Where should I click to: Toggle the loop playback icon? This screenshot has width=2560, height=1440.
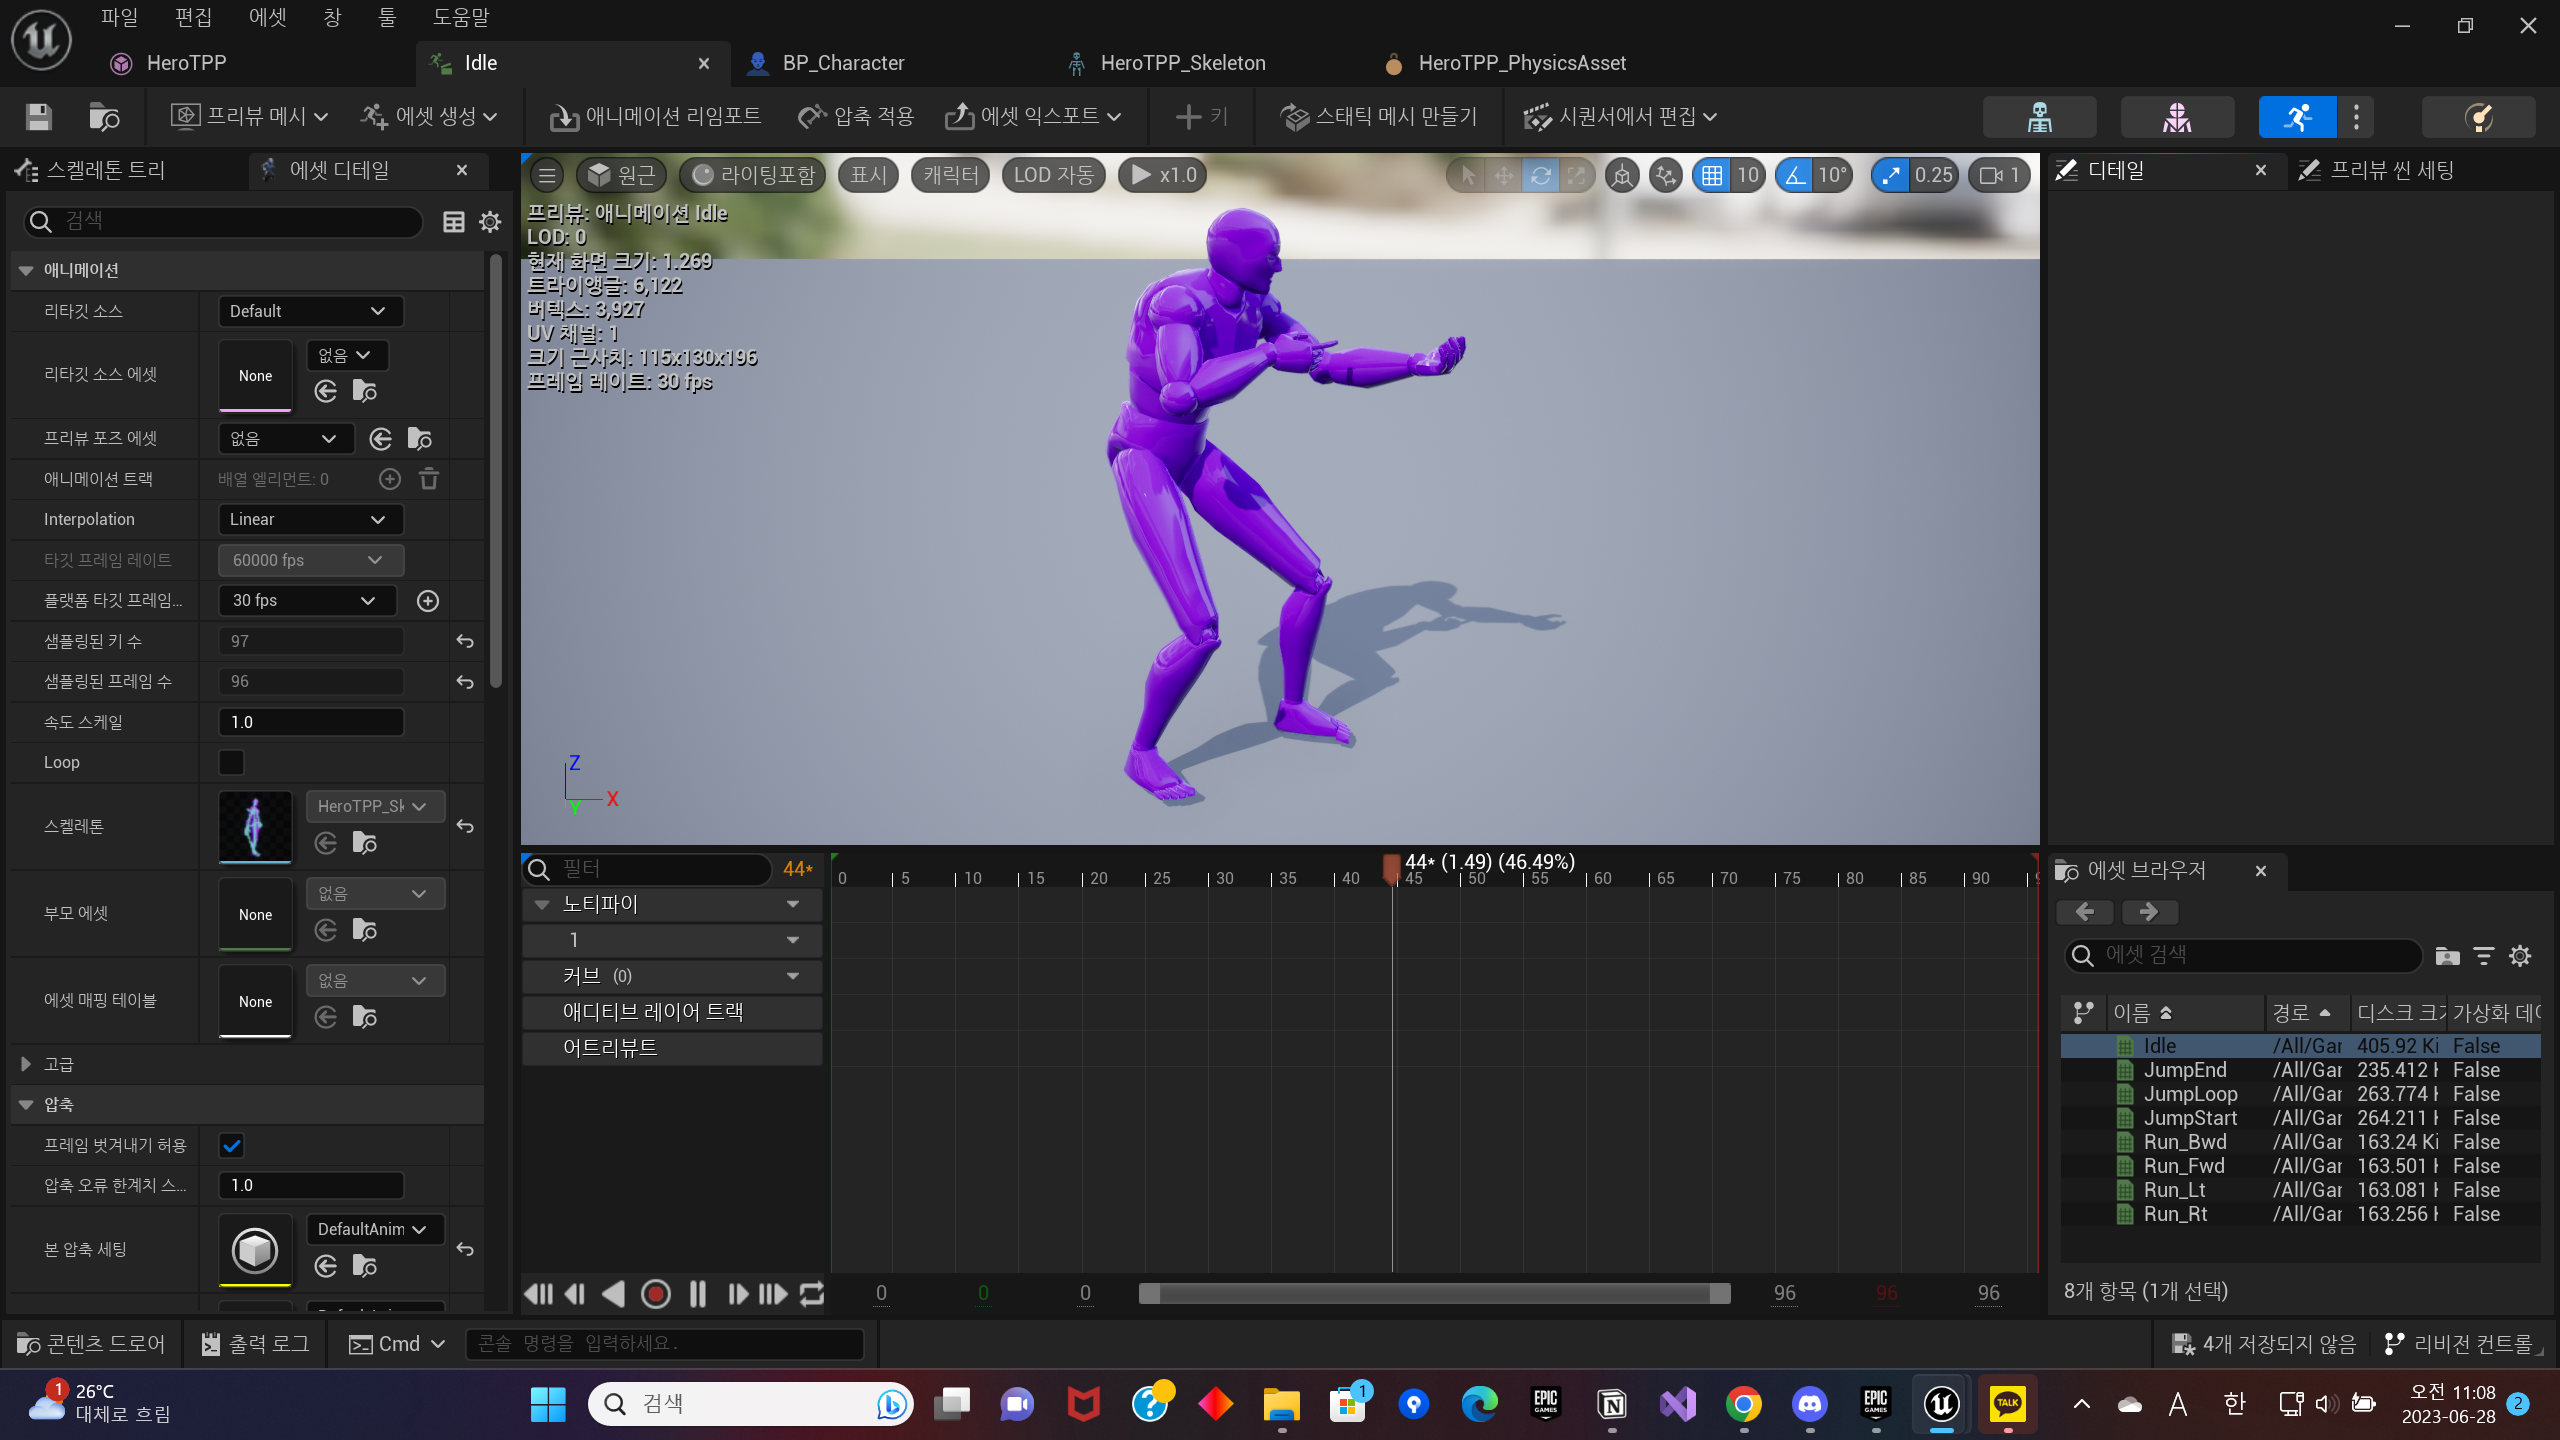coord(812,1294)
